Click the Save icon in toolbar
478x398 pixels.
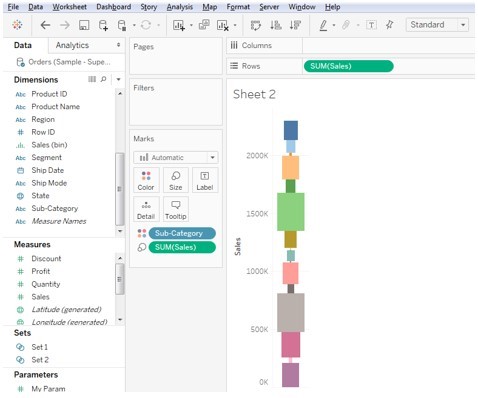(x=84, y=25)
